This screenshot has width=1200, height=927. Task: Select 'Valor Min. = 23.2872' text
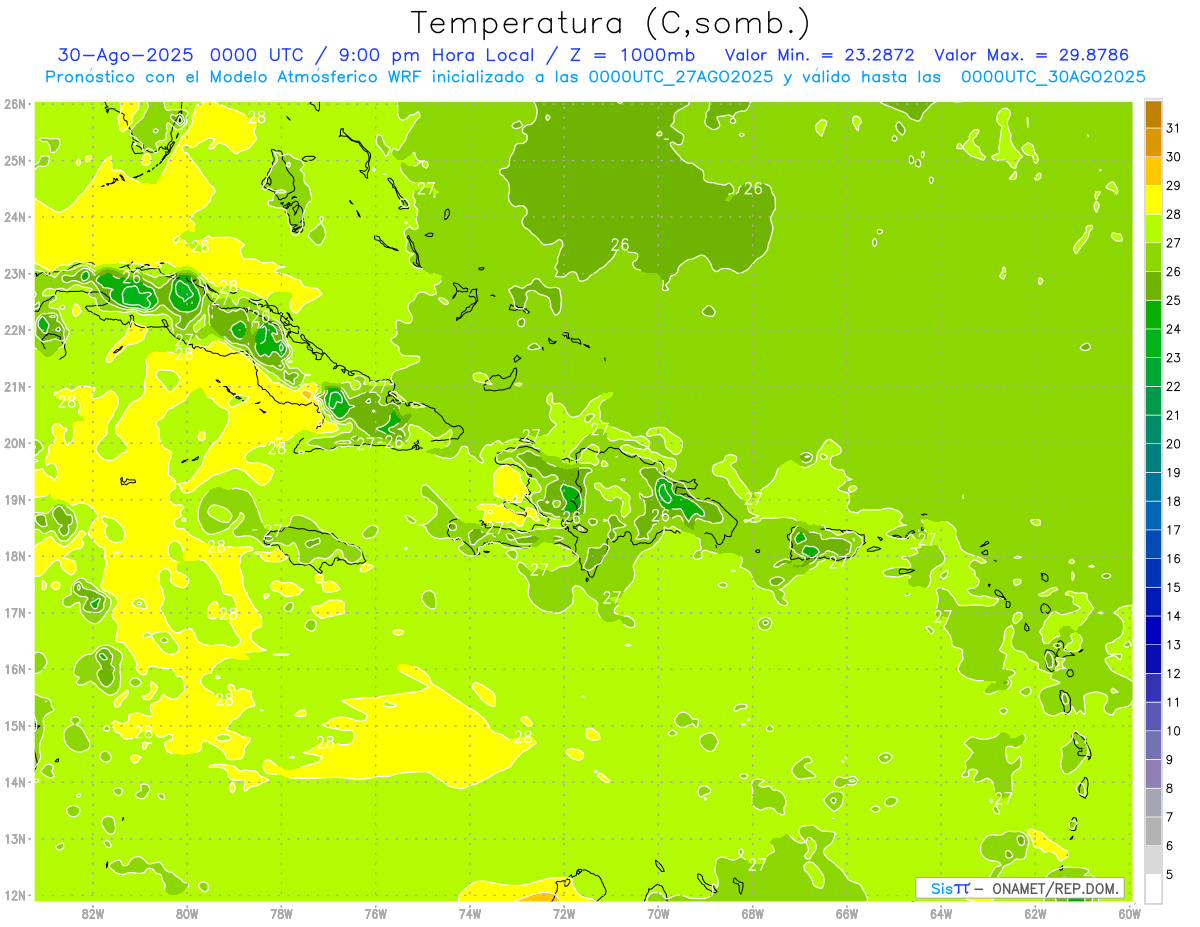coord(819,56)
